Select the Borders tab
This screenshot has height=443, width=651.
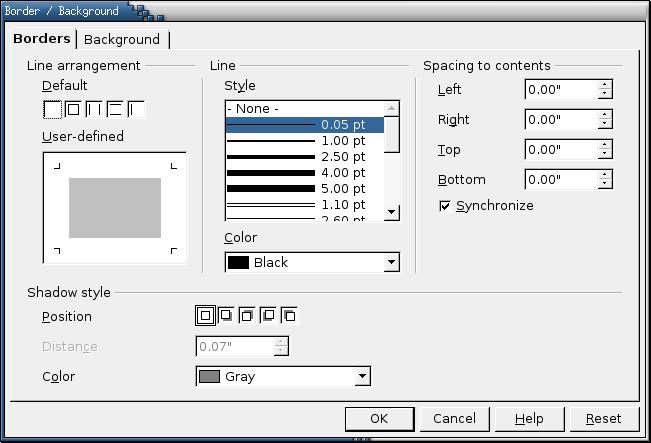click(42, 39)
